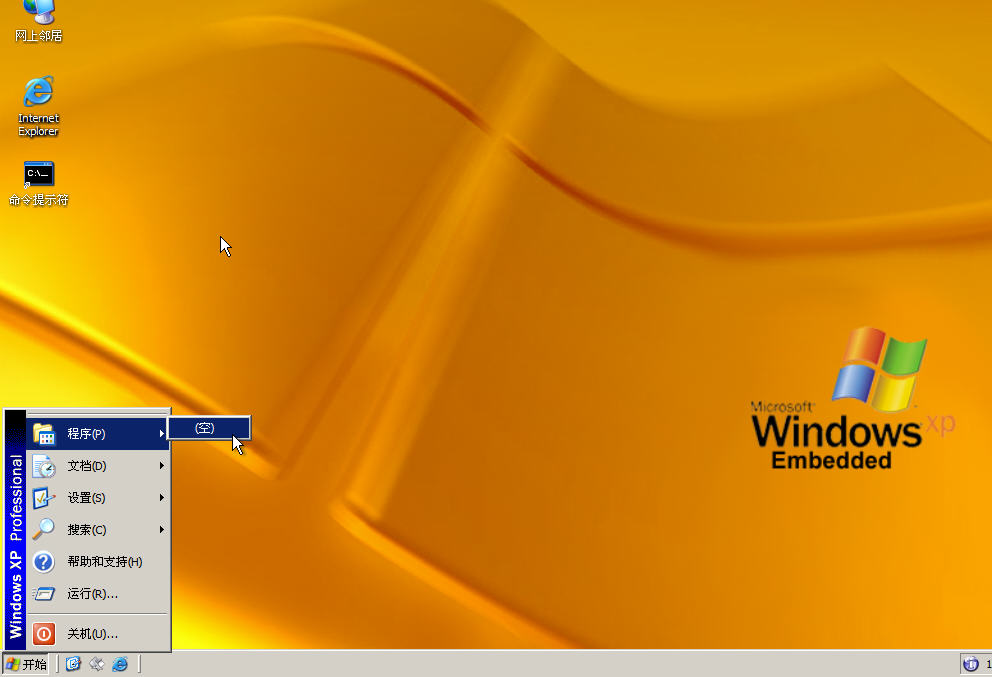Image resolution: width=992 pixels, height=677 pixels.
Task: Click the 开始 Start button
Action: pyautogui.click(x=26, y=664)
